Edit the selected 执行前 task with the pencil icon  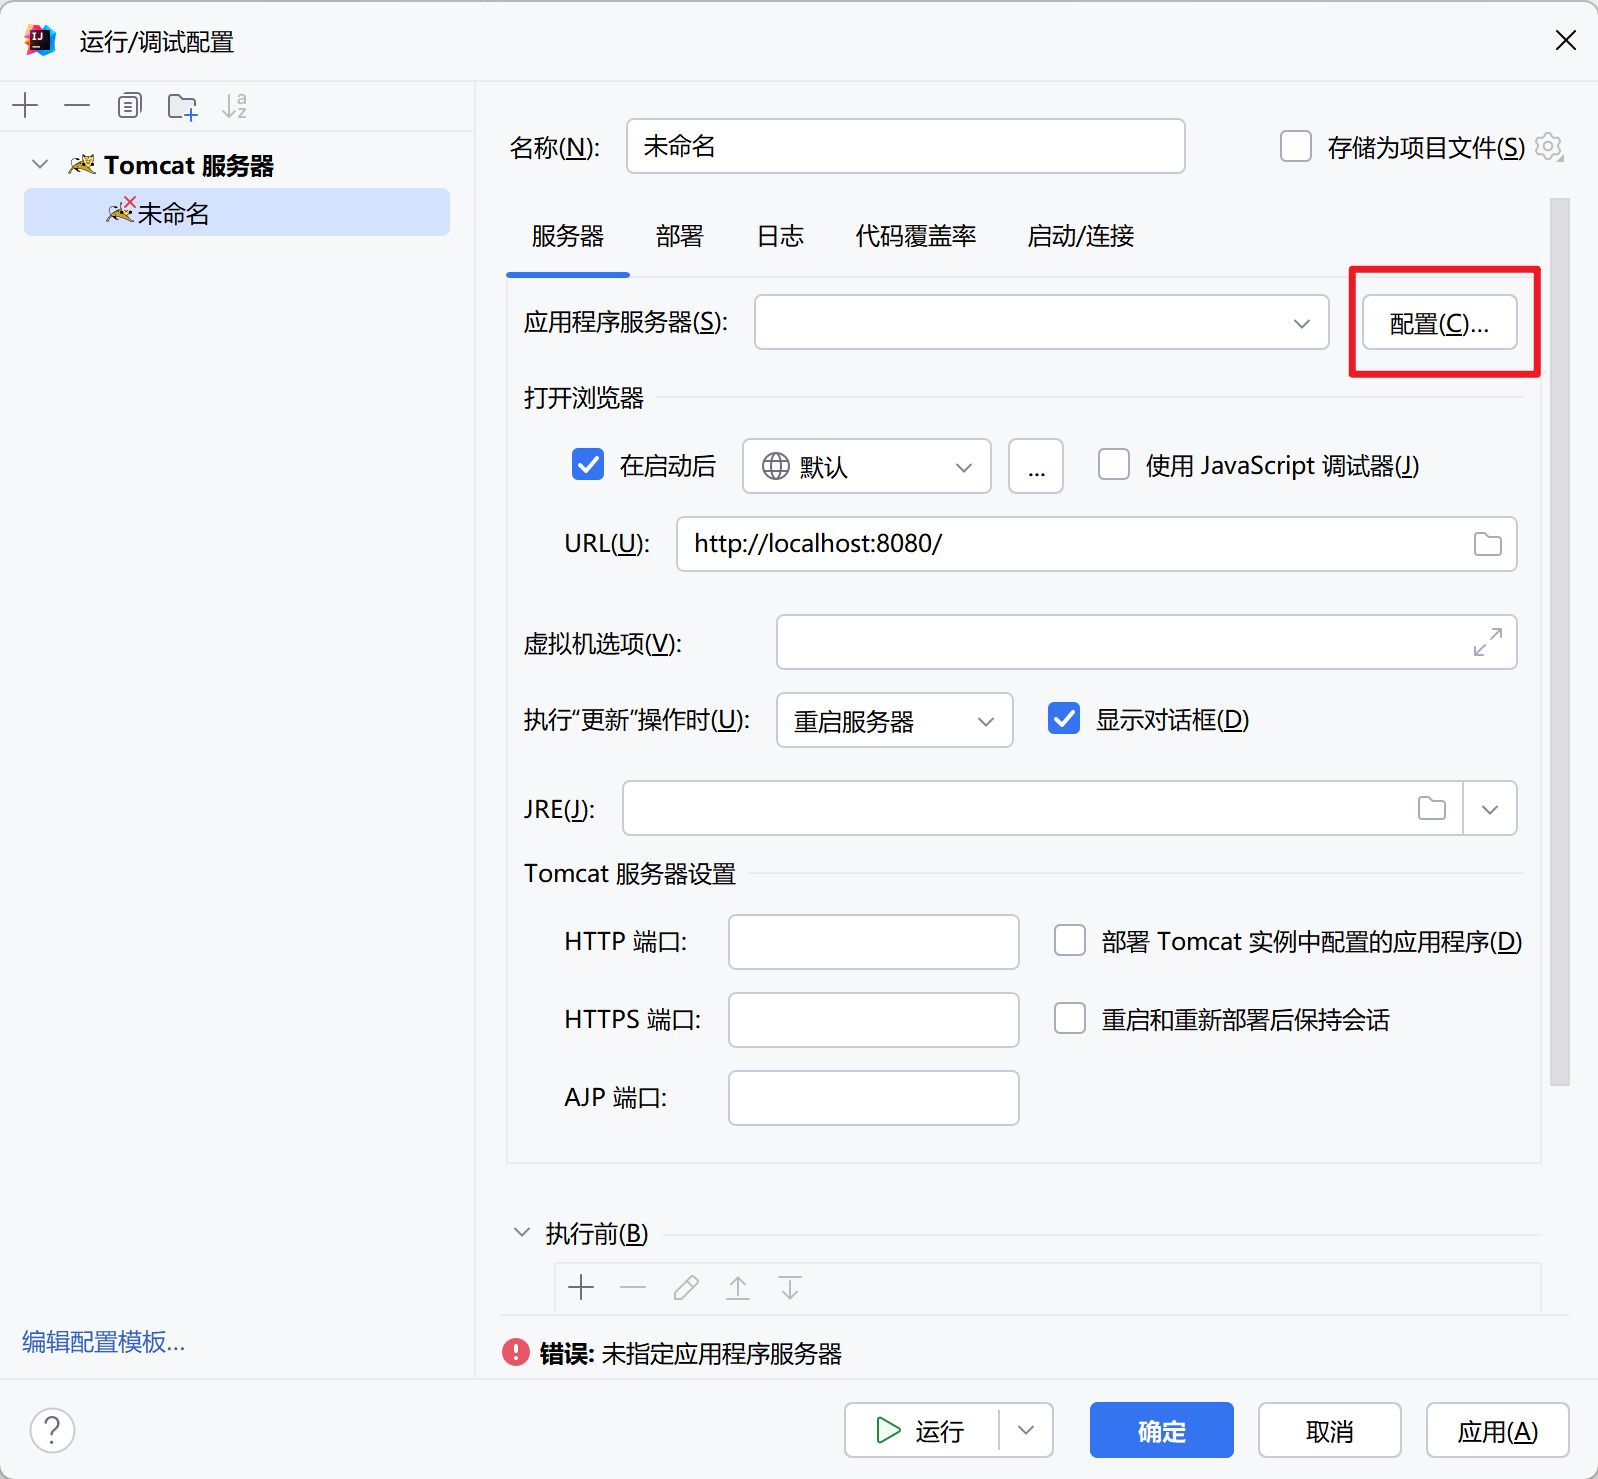pos(686,1287)
